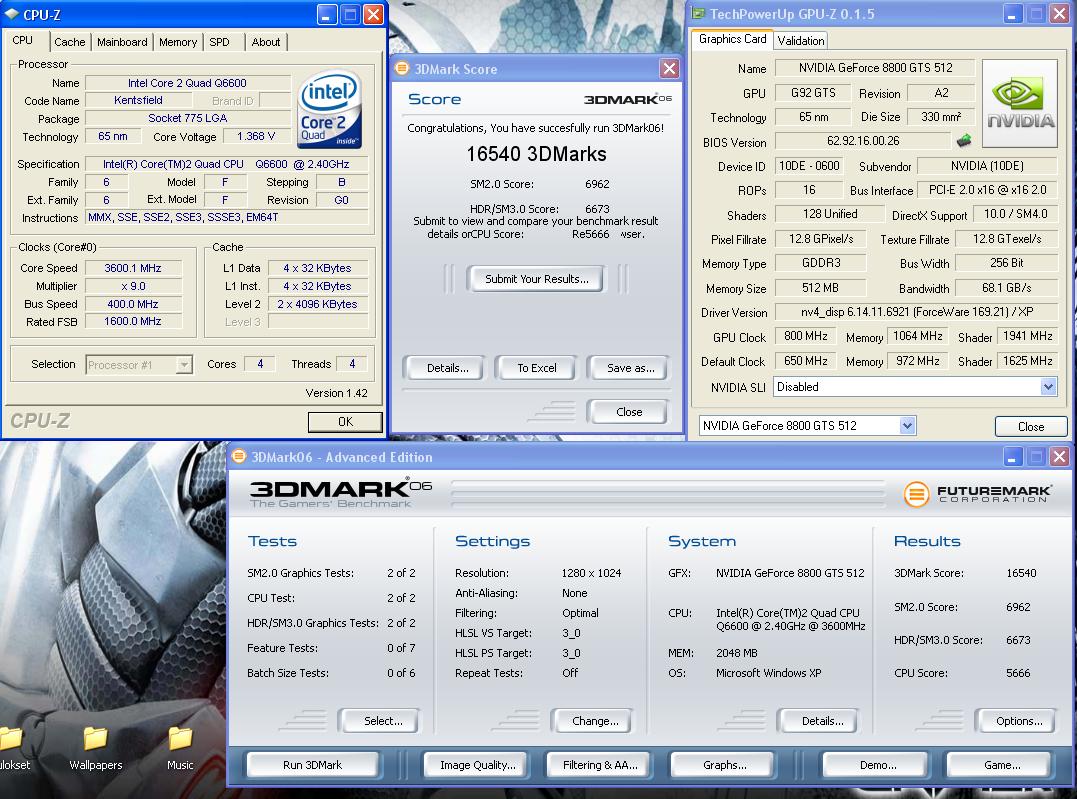The height and width of the screenshot is (799, 1077).
Task: Click the Demo button in 3DMark06
Action: point(877,765)
